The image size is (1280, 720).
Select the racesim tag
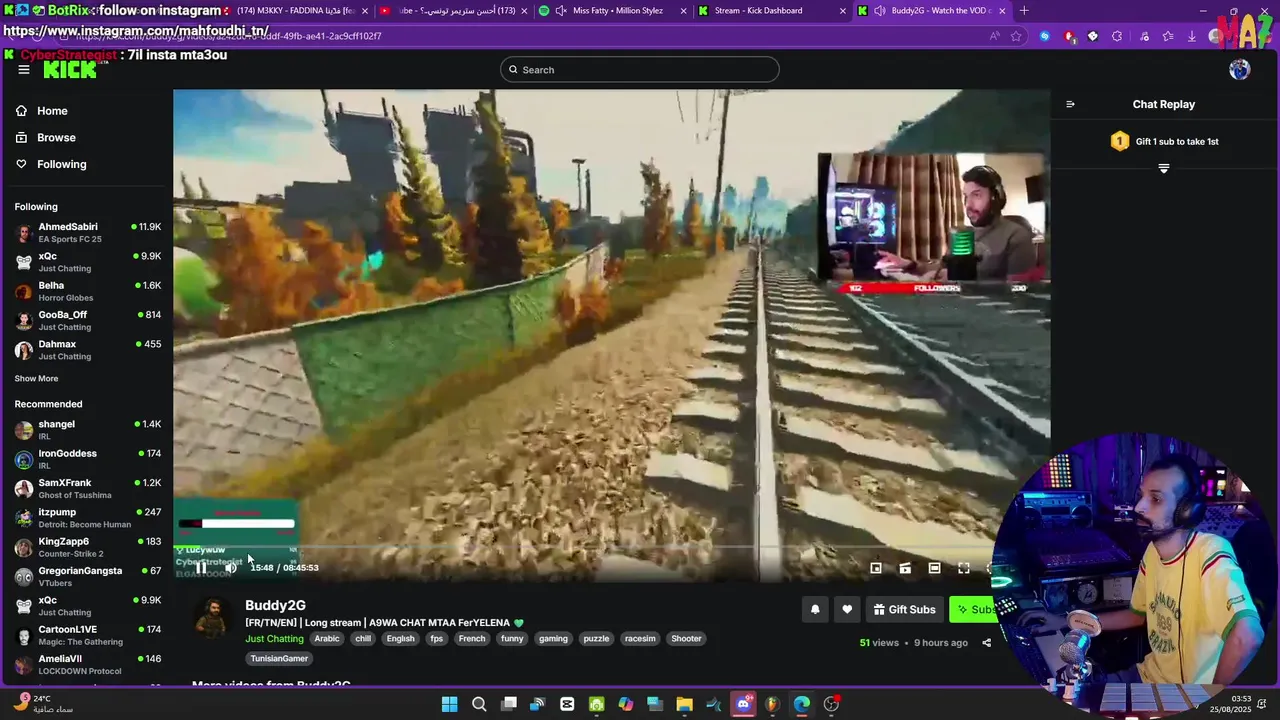[x=640, y=639]
